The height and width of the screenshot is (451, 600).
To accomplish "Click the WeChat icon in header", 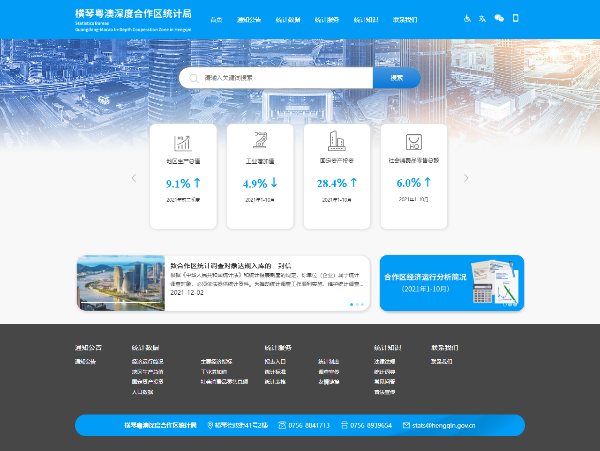I will point(499,18).
